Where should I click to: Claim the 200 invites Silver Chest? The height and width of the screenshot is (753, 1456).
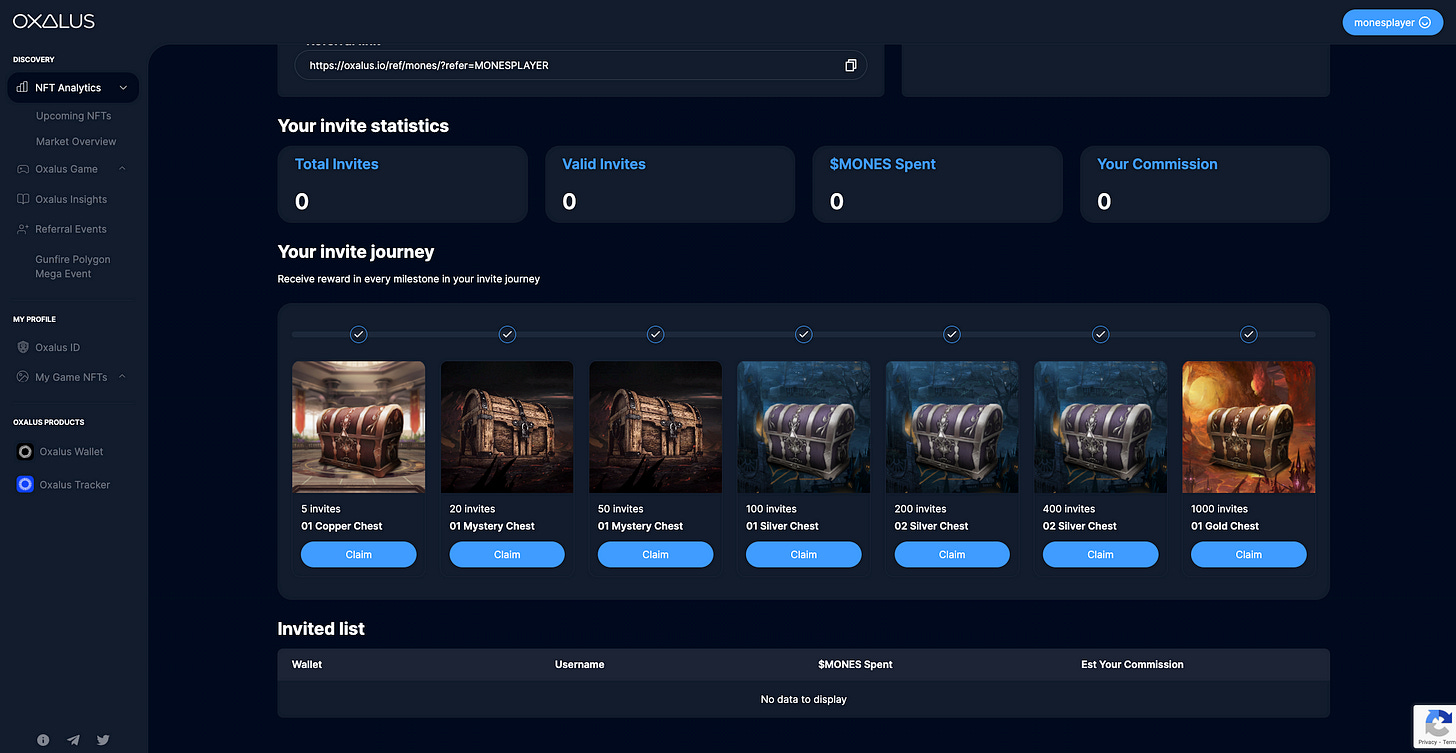tap(952, 554)
